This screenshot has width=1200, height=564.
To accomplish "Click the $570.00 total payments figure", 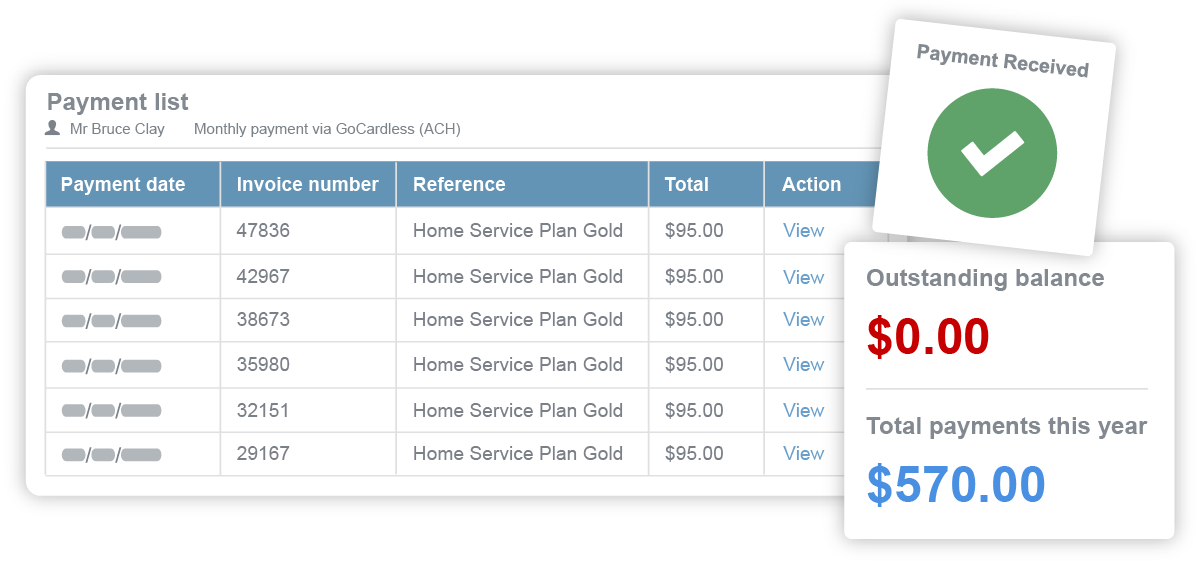I will tap(956, 484).
